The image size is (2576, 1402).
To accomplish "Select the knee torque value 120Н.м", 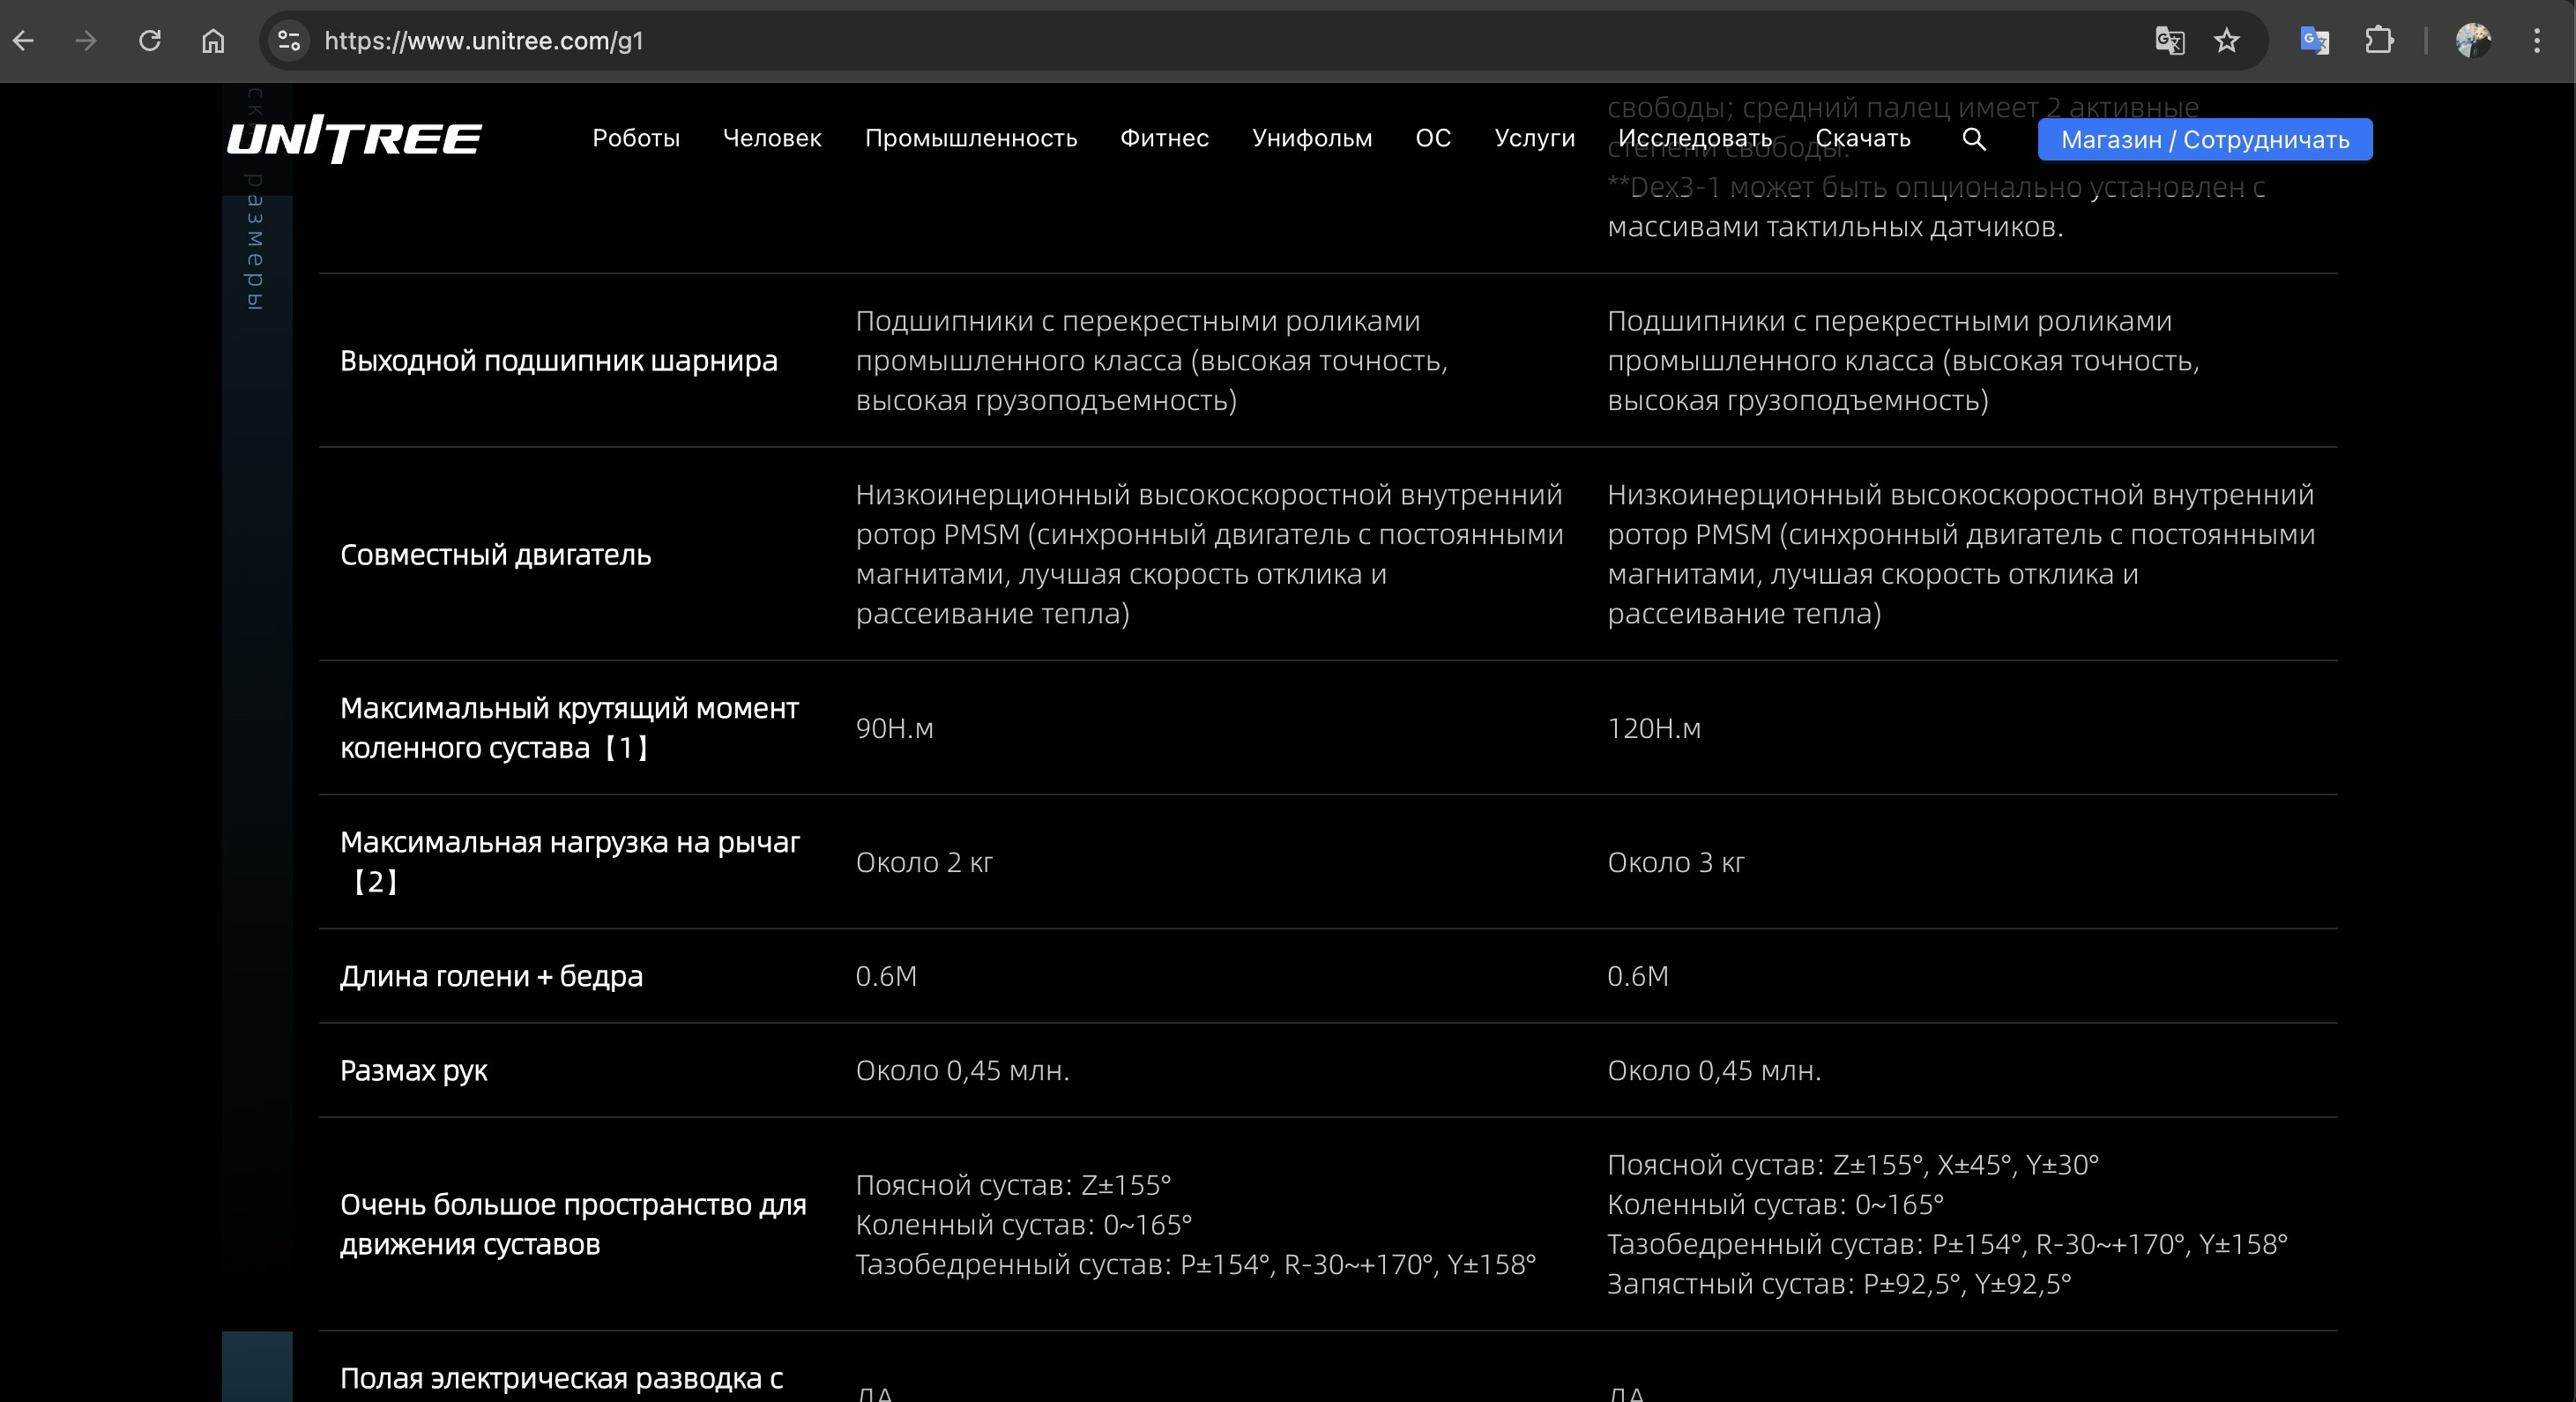I will click(1653, 728).
